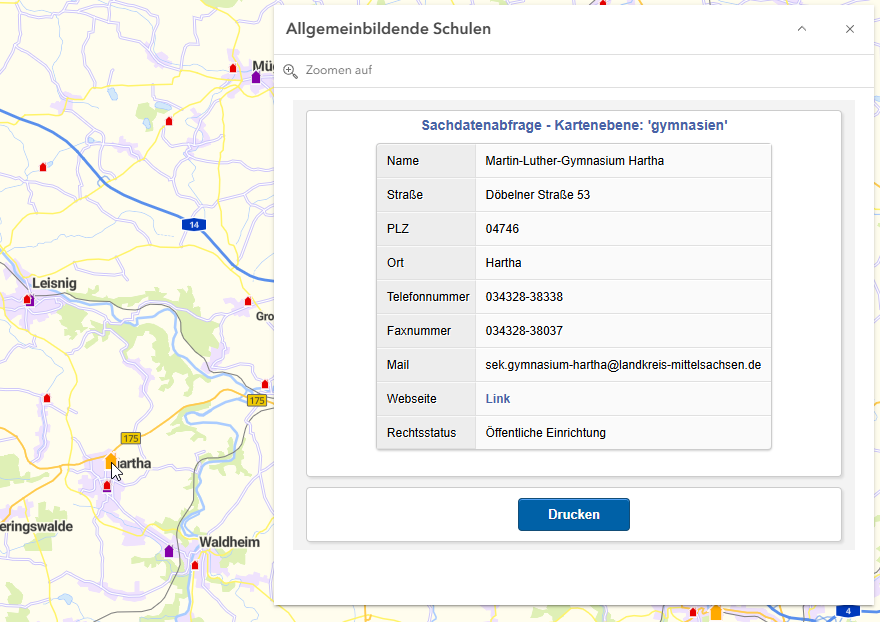Click the blue B14 road shield
The width and height of the screenshot is (880, 622).
click(x=195, y=225)
